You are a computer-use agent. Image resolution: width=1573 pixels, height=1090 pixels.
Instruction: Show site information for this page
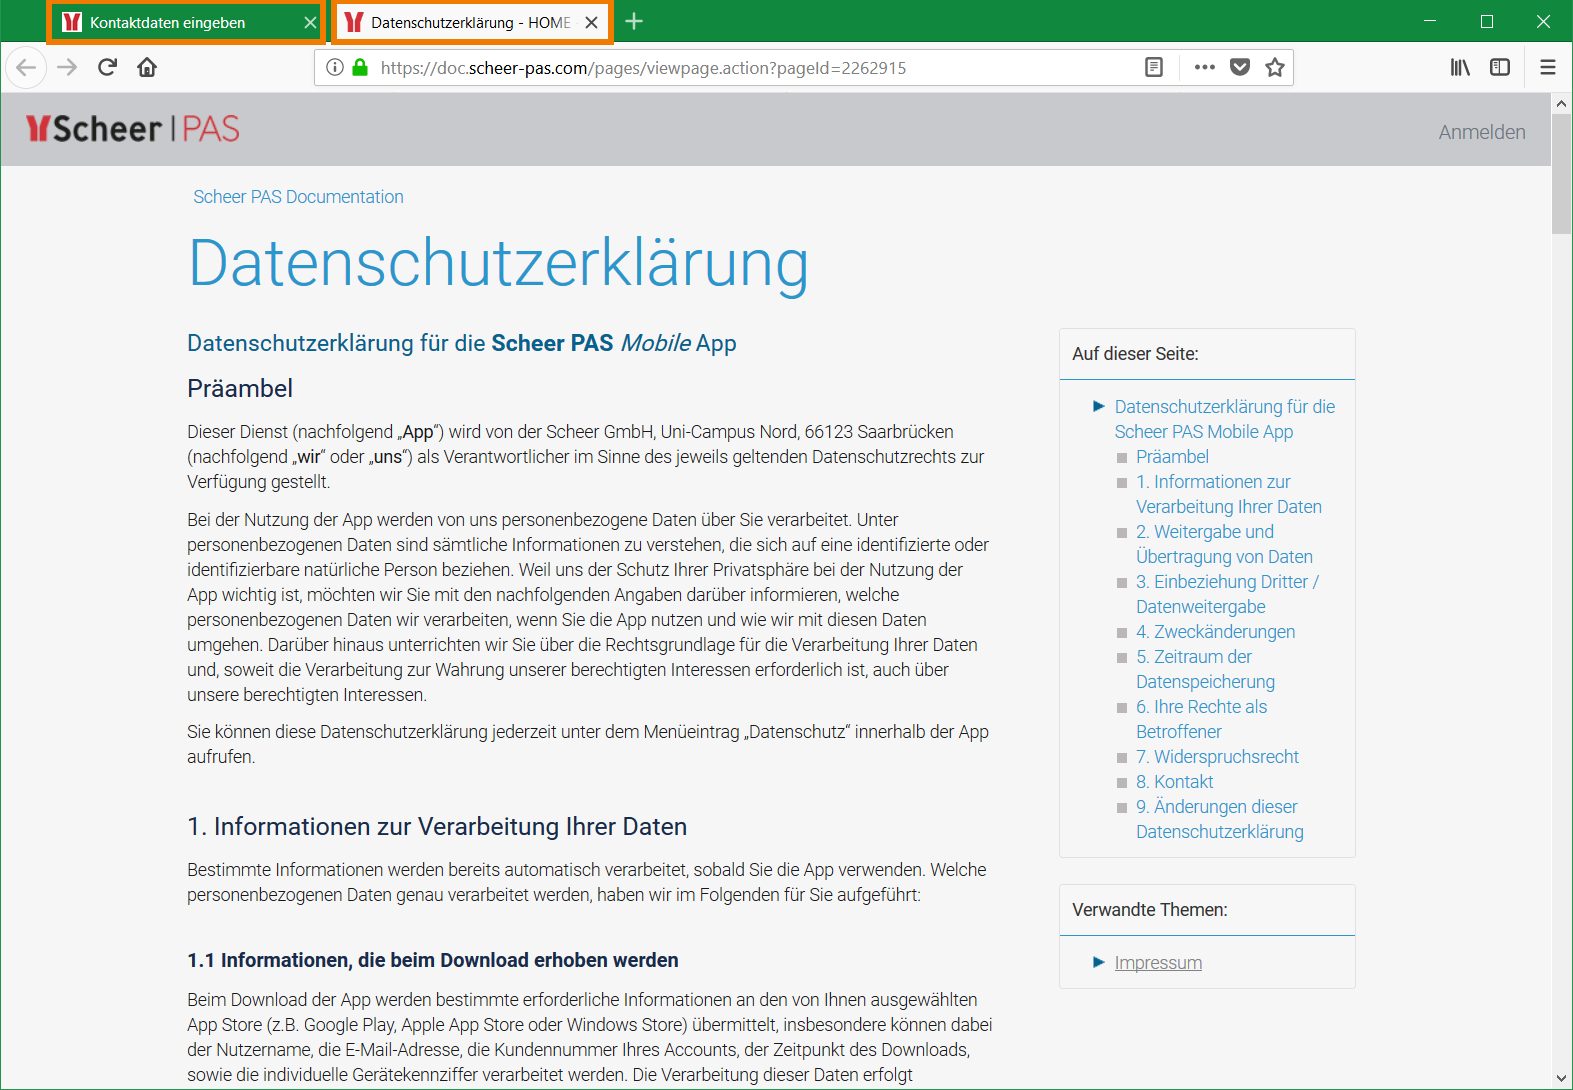pyautogui.click(x=335, y=67)
